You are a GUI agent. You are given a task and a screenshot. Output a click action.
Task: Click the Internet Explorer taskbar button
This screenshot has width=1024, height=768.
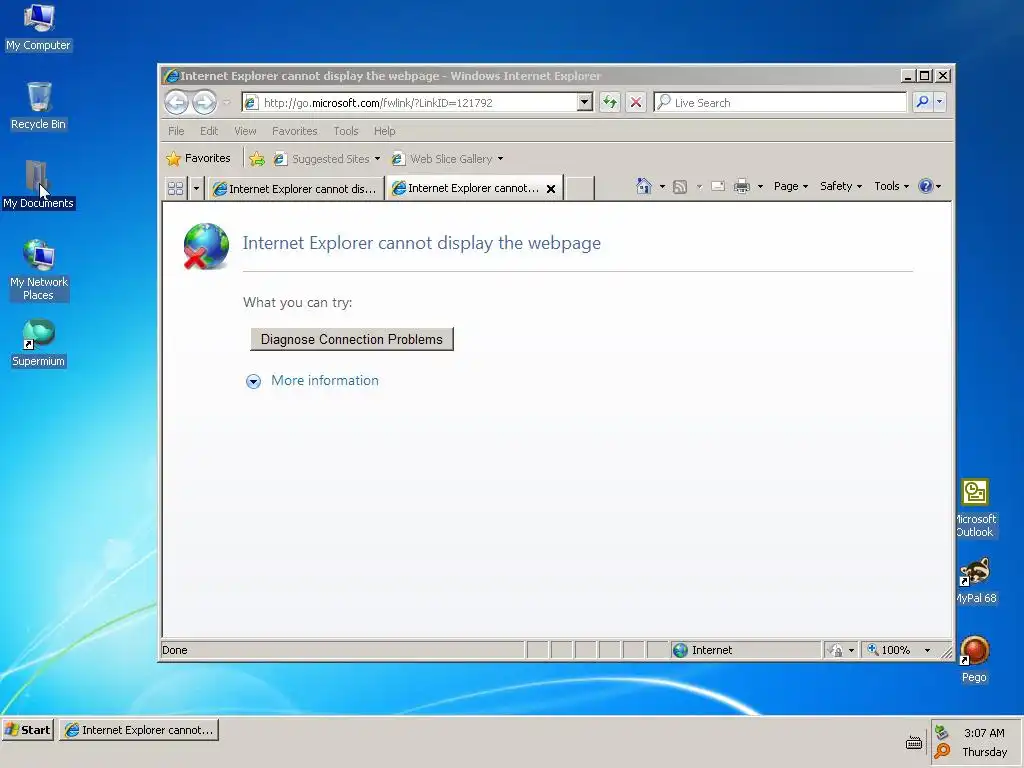coord(139,729)
